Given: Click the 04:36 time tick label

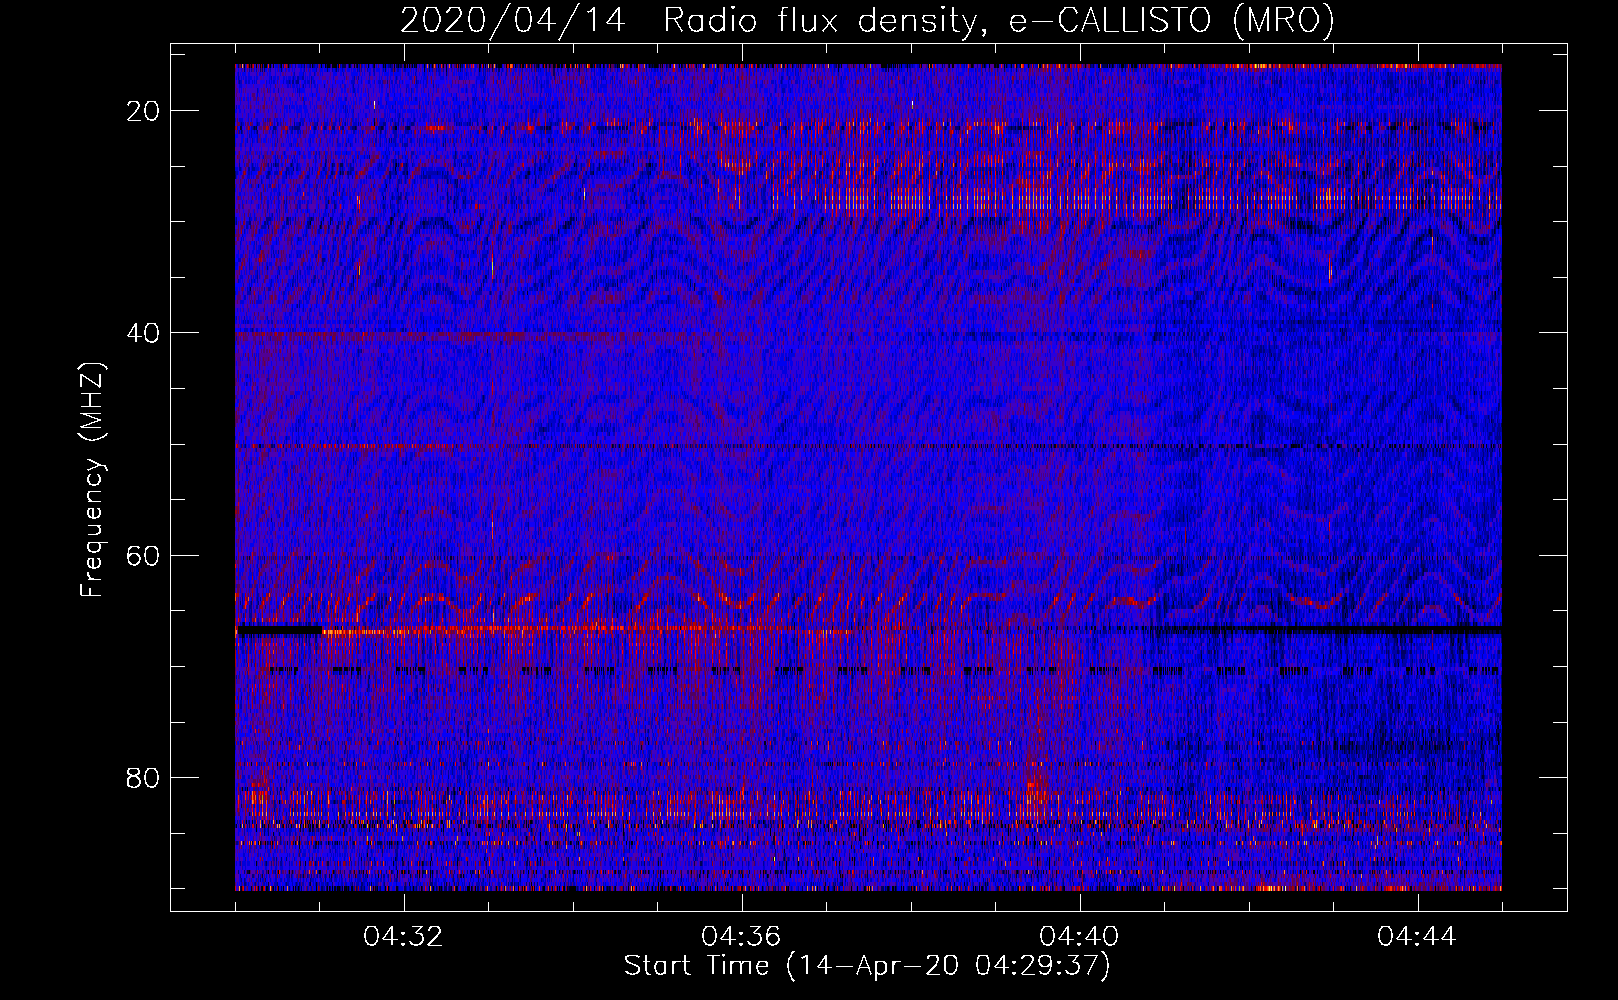Looking at the screenshot, I should click(x=742, y=937).
